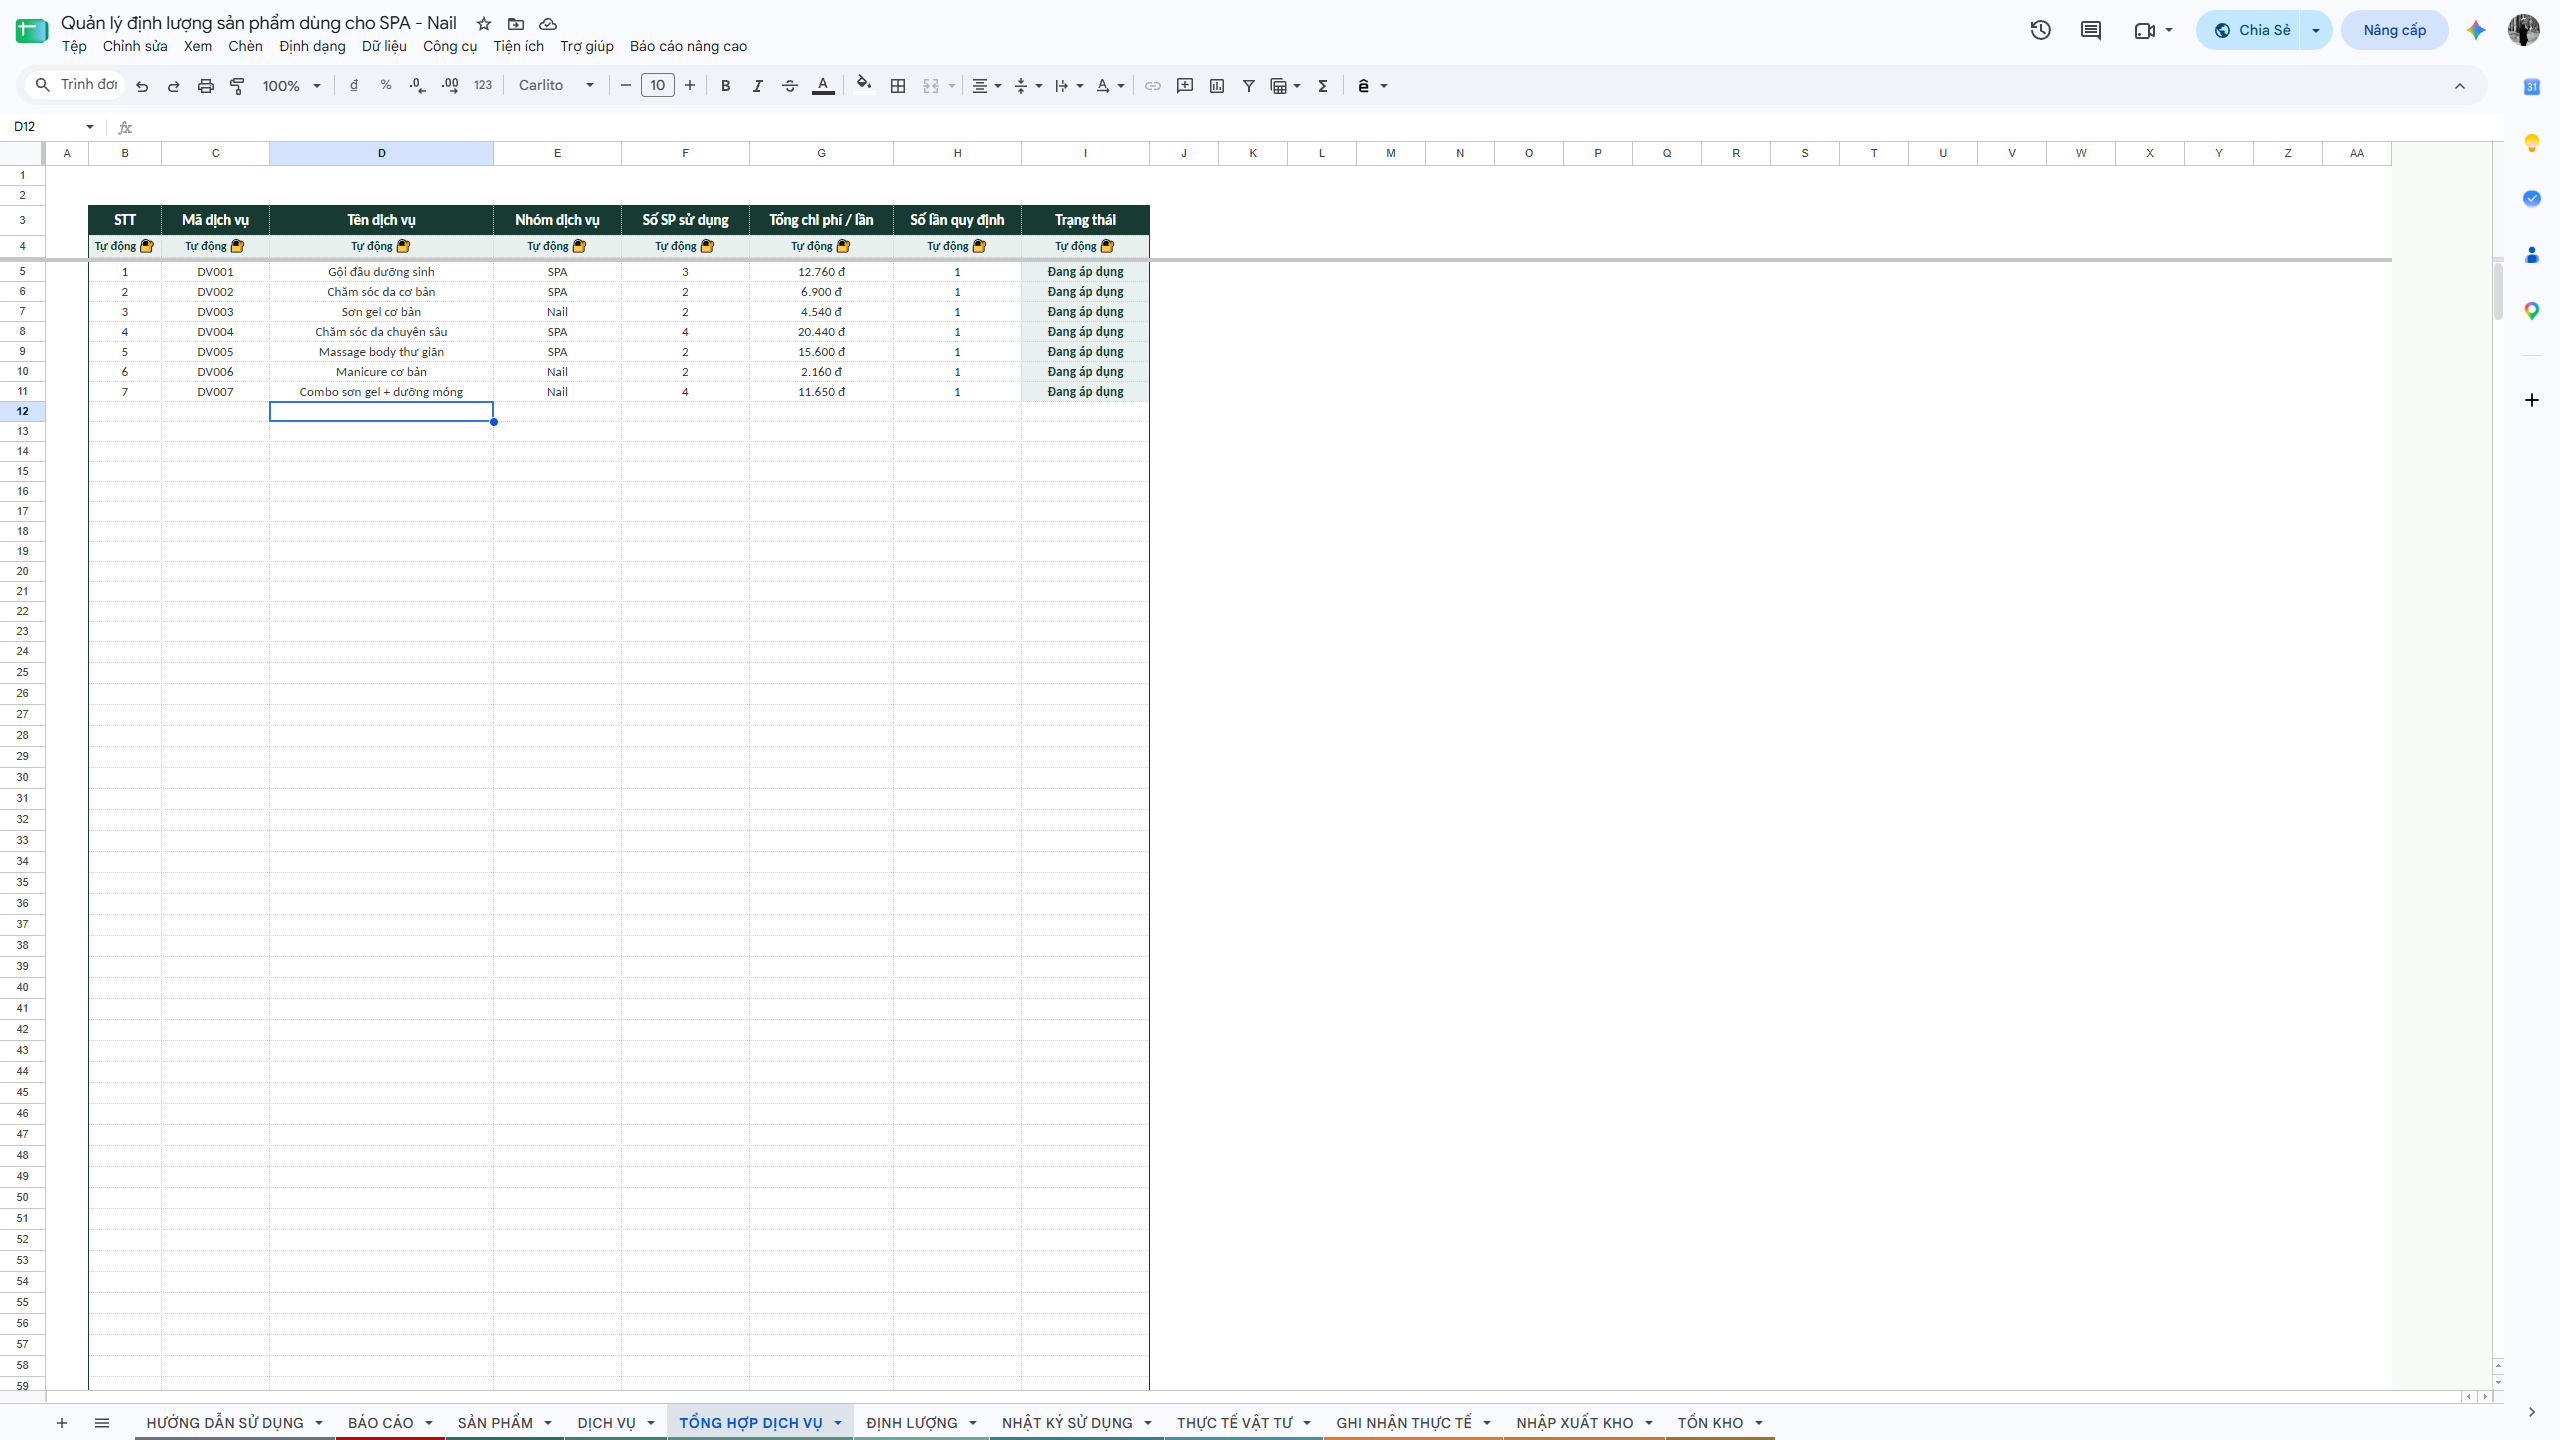Screen dimensions: 2560x1440
Task: Open the Dữ liệu menu
Action: [384, 46]
